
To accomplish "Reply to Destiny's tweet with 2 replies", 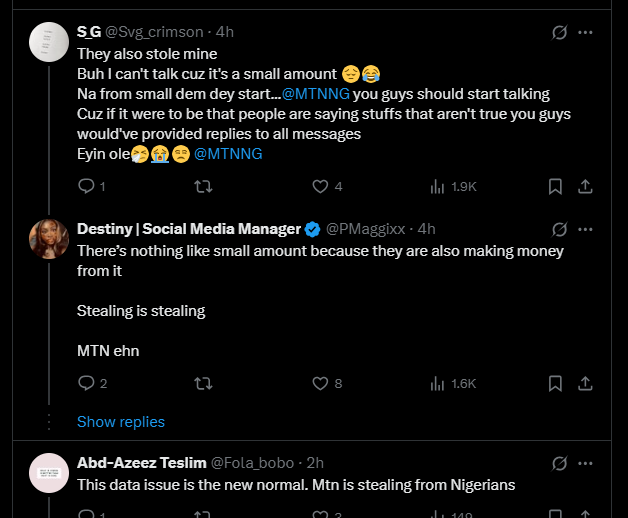I will 86,383.
